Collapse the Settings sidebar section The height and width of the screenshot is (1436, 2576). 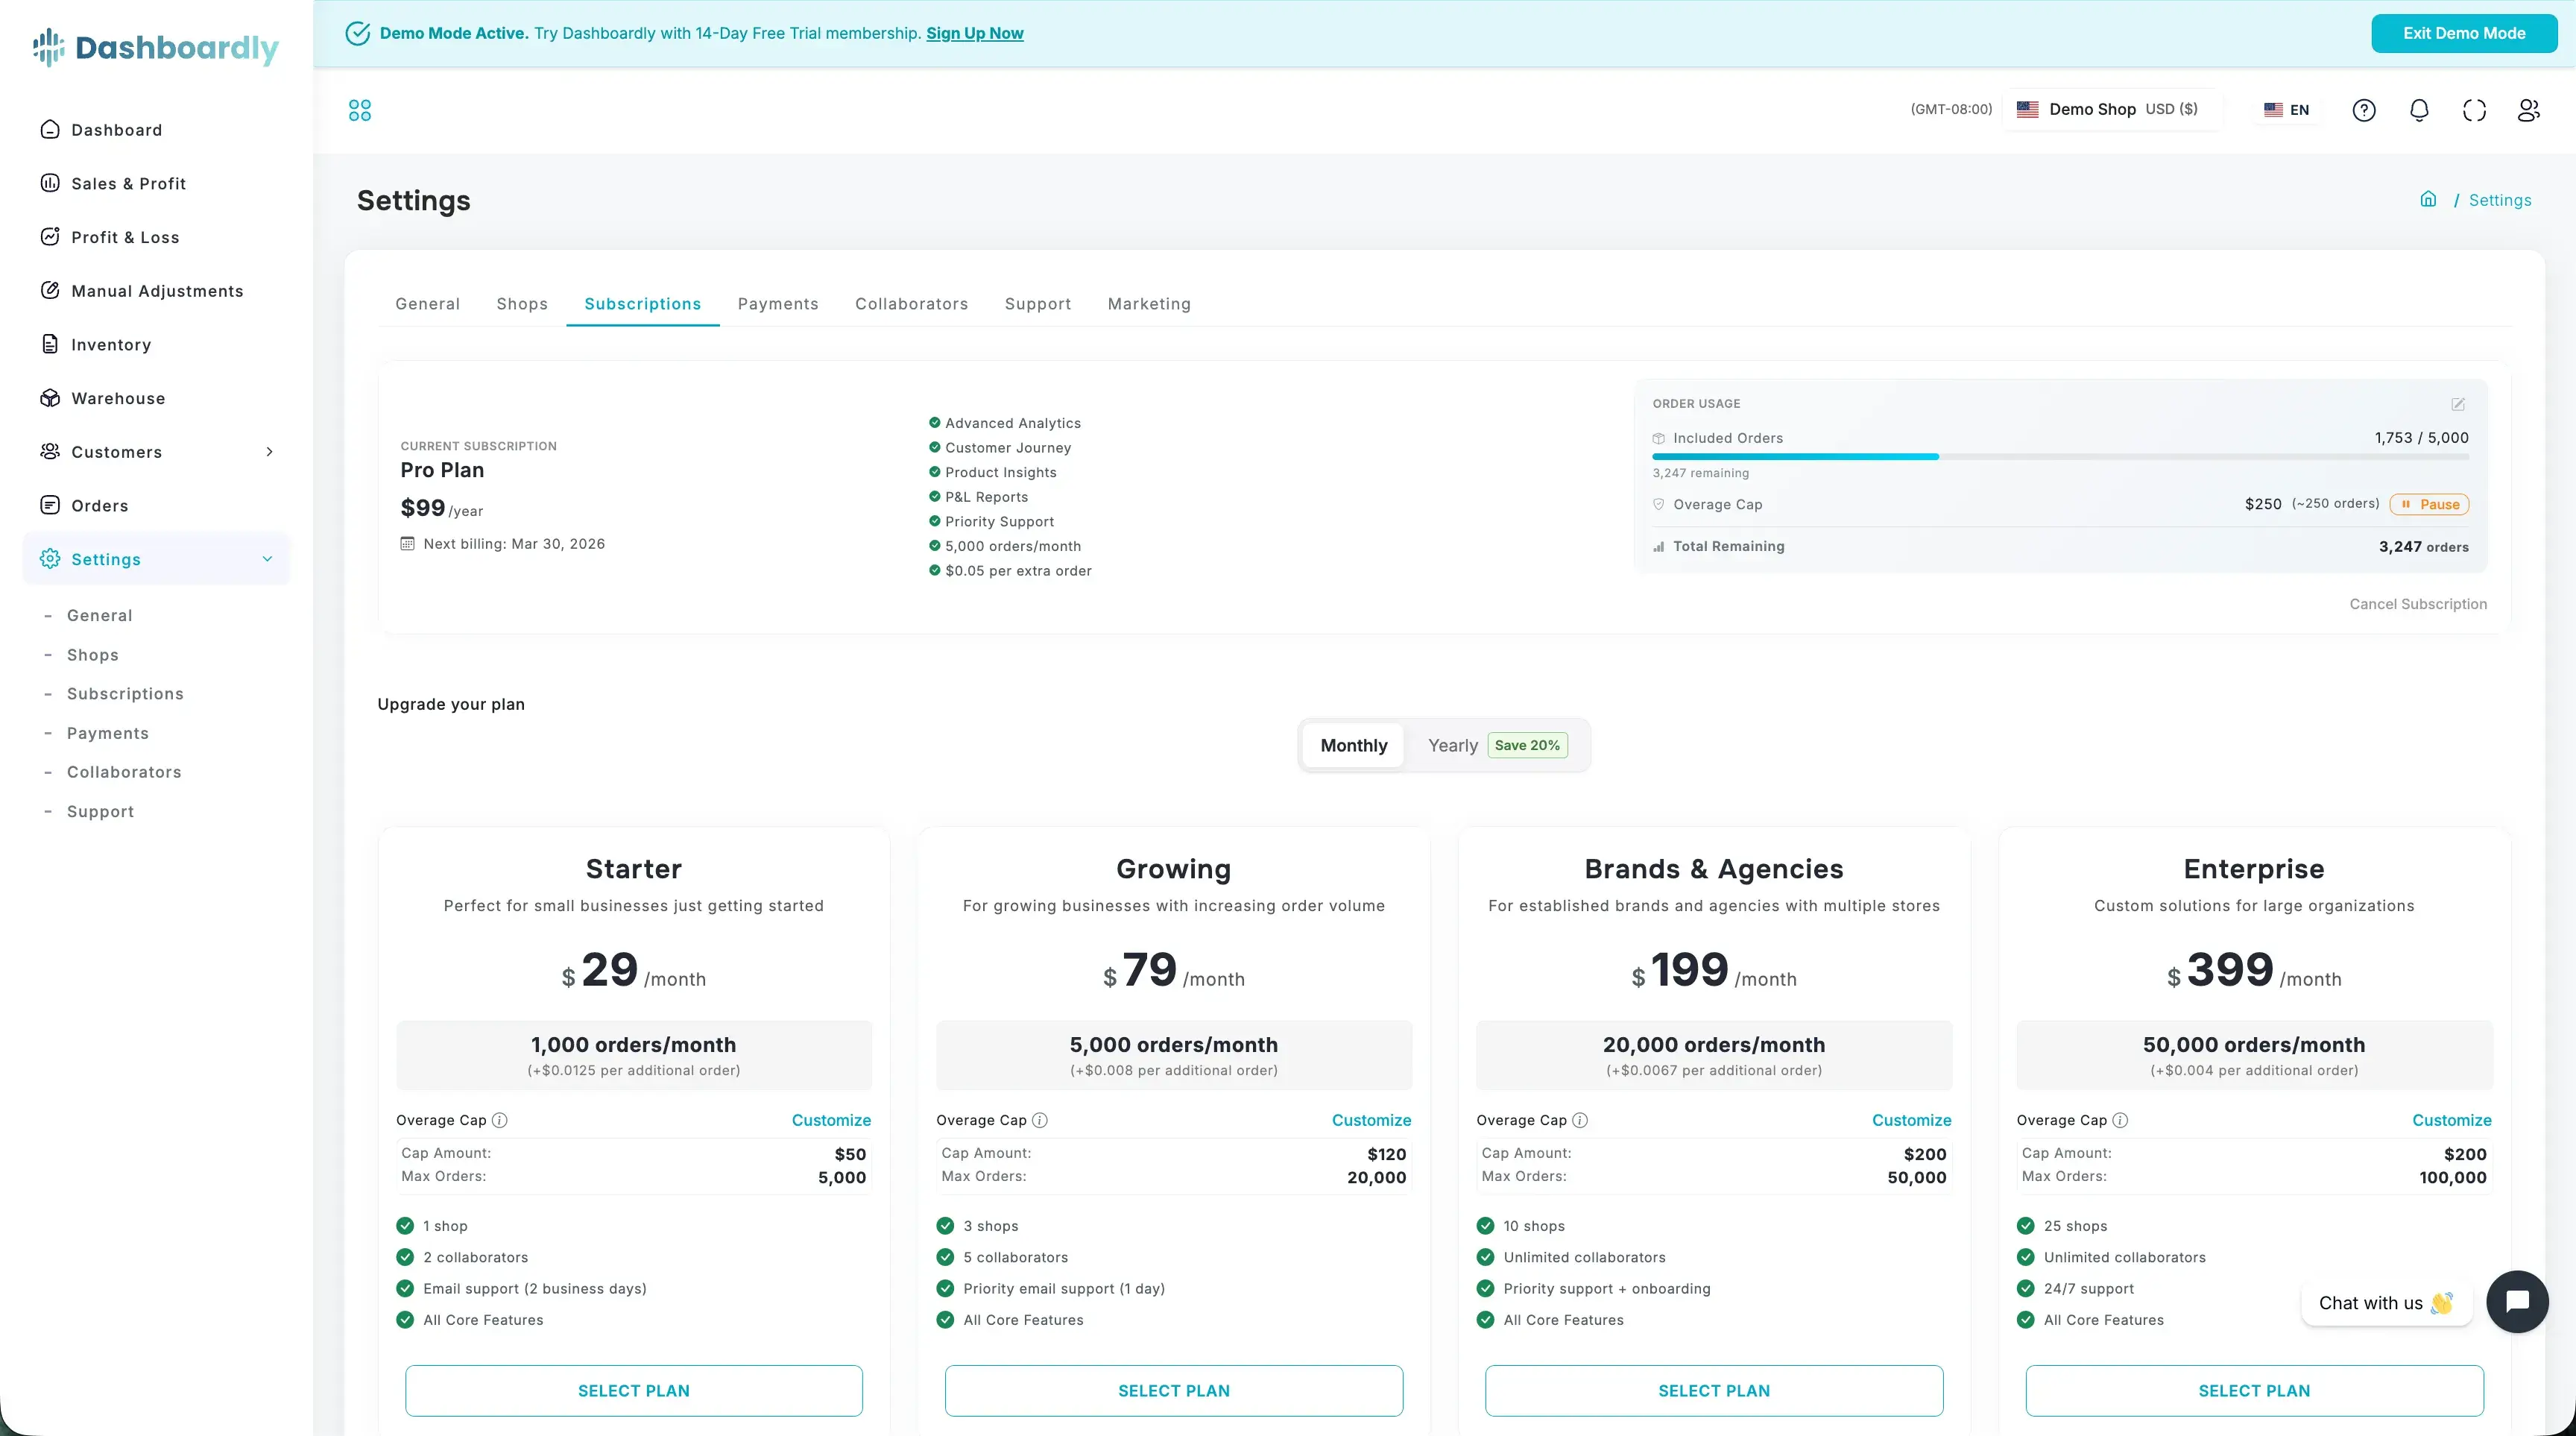tap(267, 559)
